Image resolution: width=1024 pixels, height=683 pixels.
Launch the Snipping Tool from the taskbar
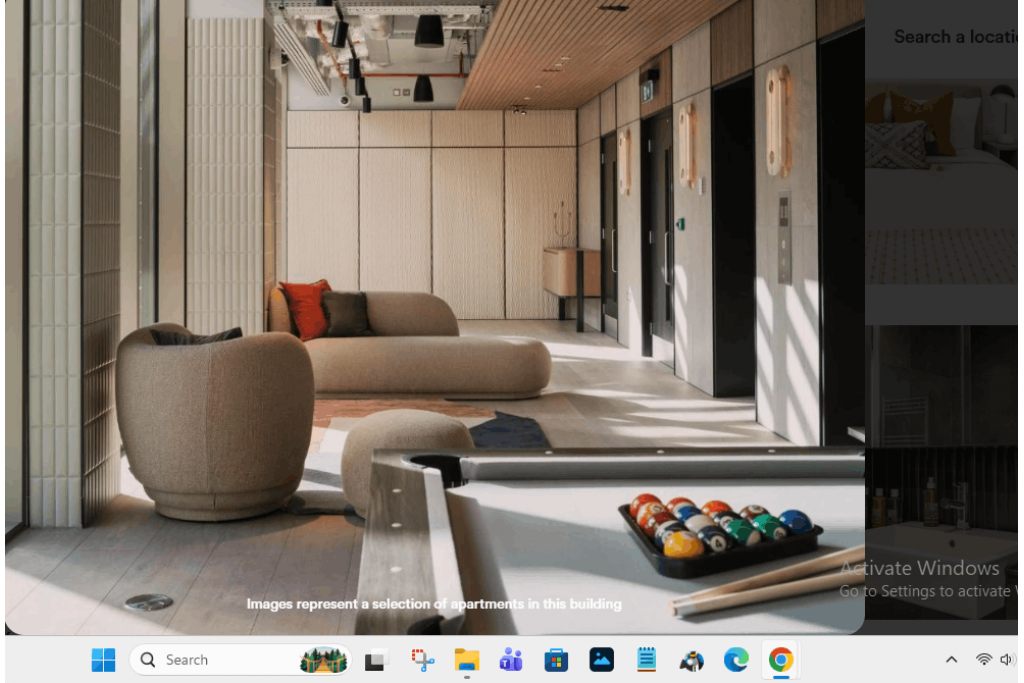[x=422, y=660]
